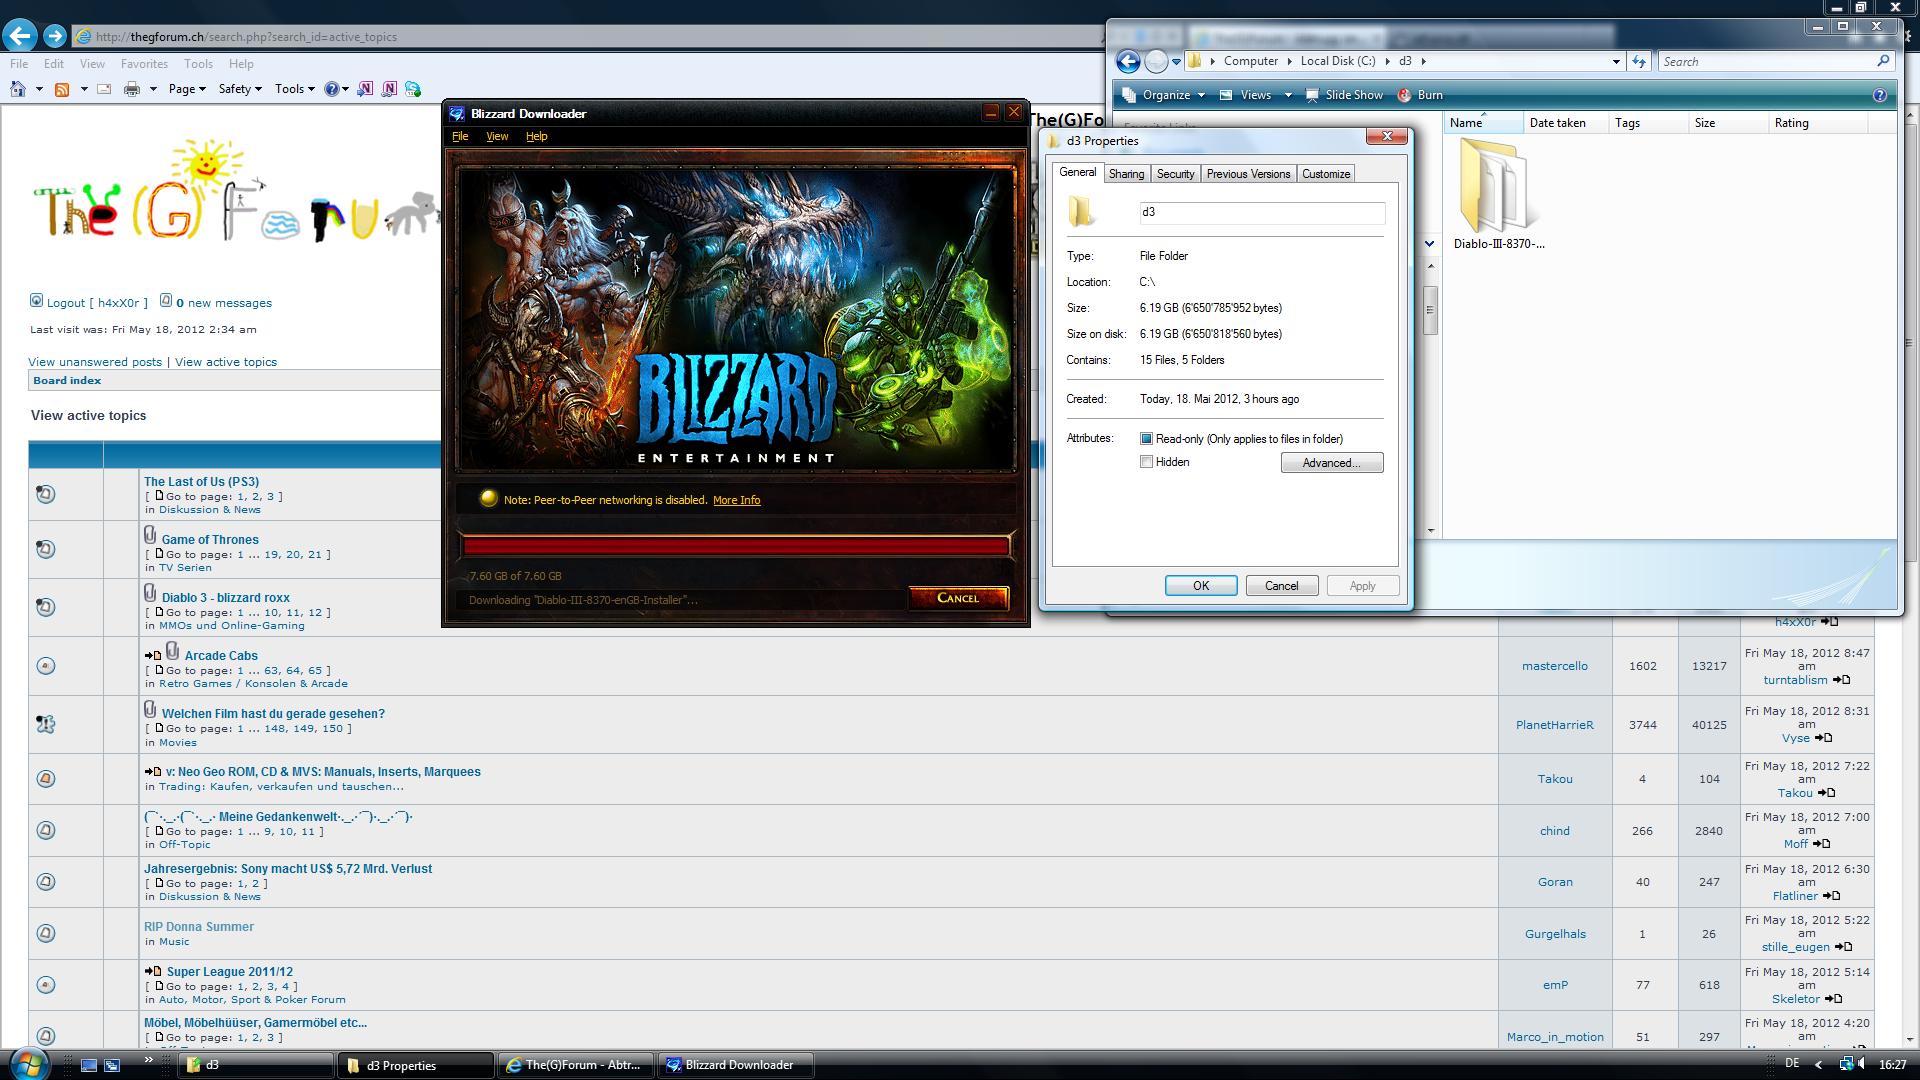Open Page dropdown in IE command bar
1920x1080 pixels.
187,89
